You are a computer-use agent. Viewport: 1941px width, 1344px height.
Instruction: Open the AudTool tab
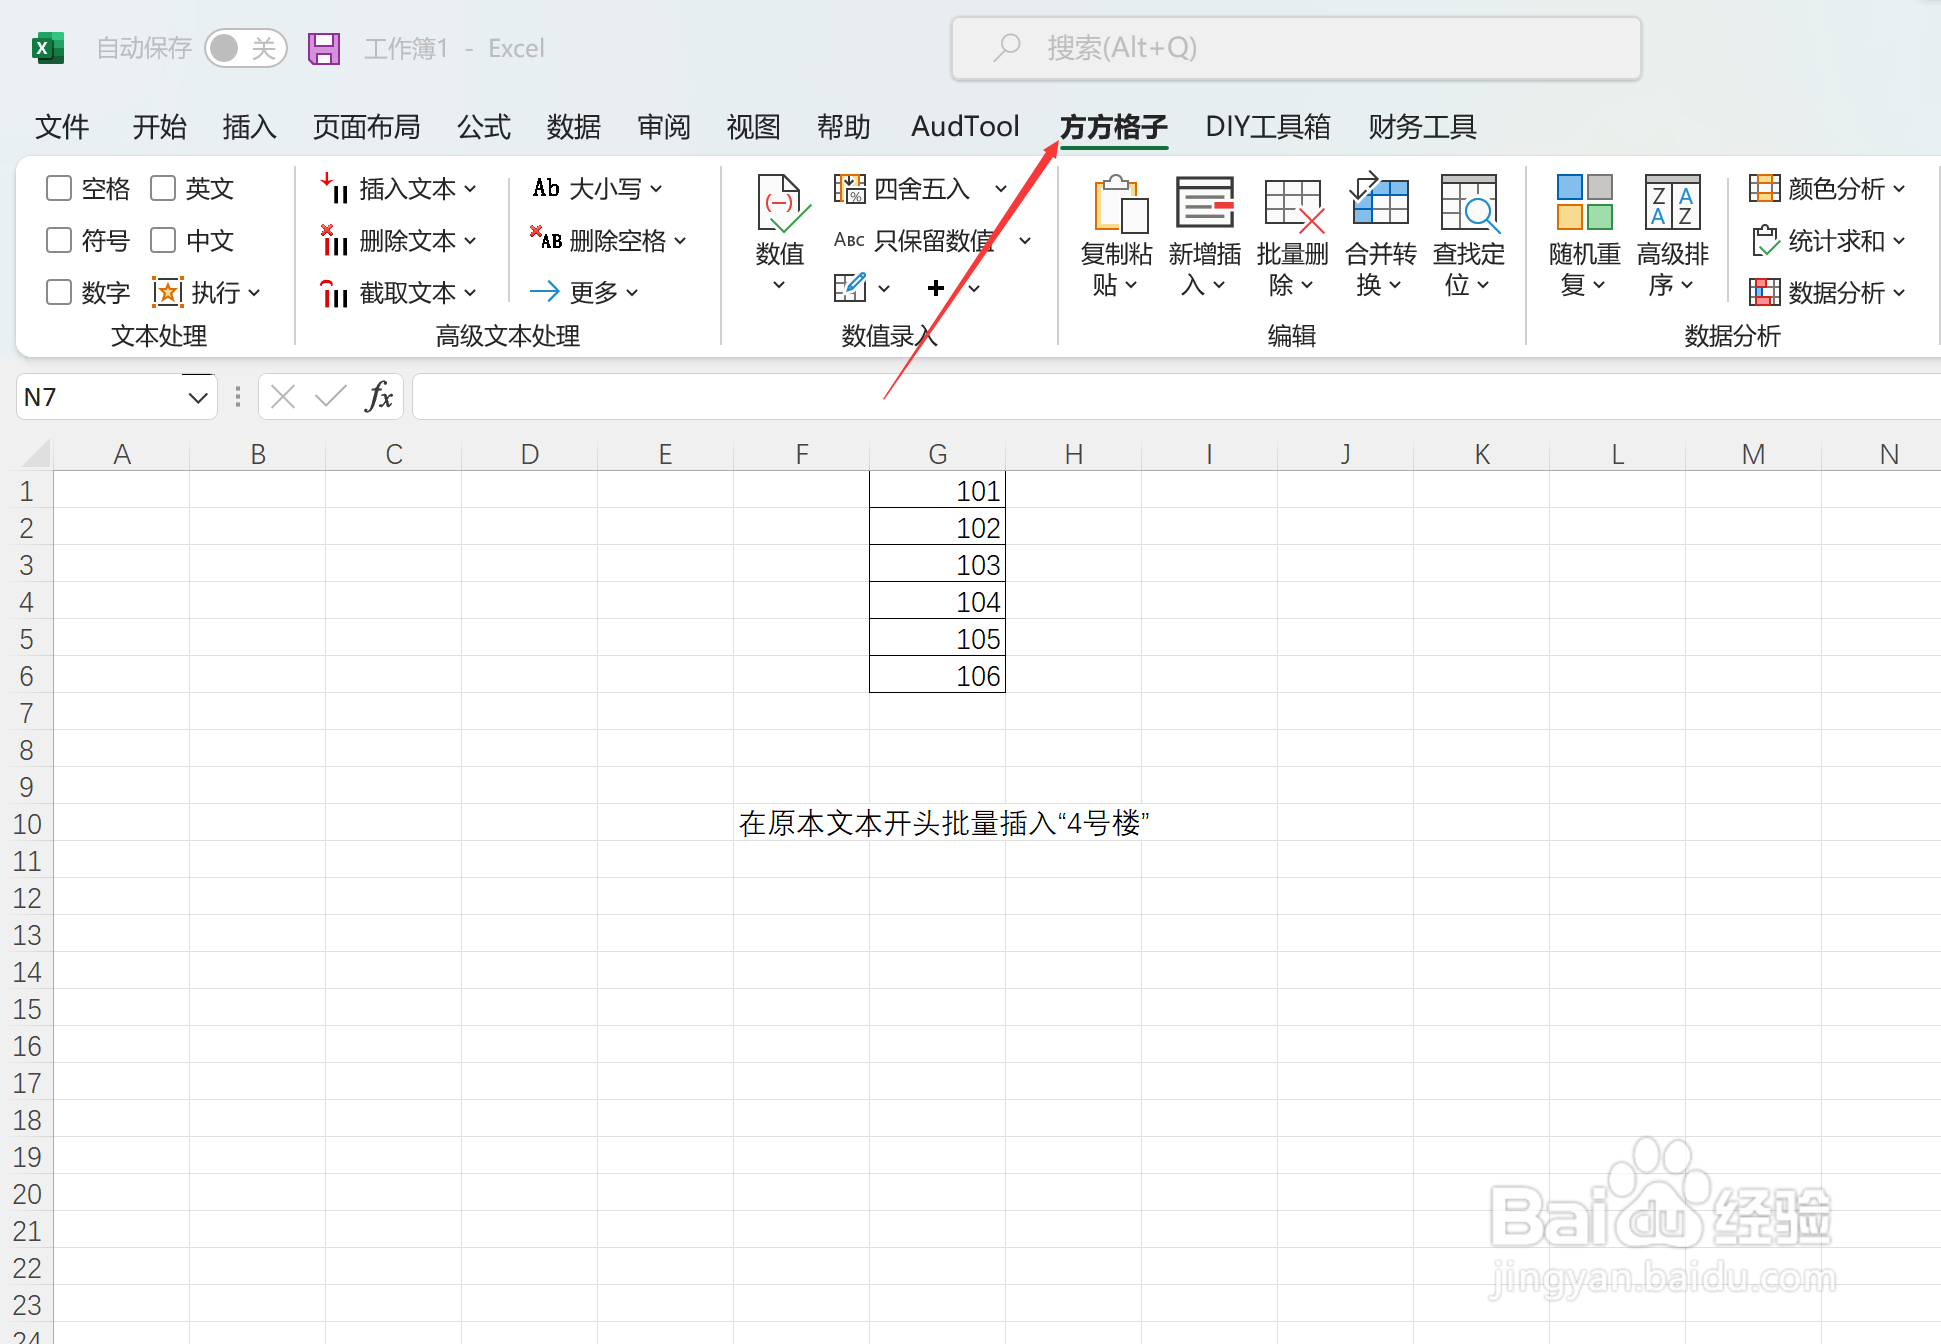tap(965, 127)
